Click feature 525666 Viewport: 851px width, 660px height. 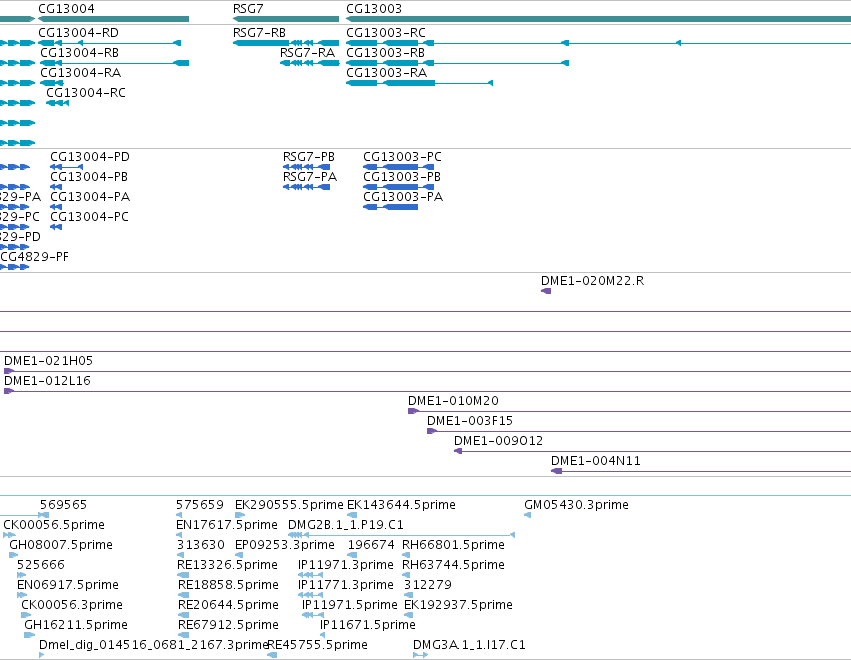coord(41,566)
